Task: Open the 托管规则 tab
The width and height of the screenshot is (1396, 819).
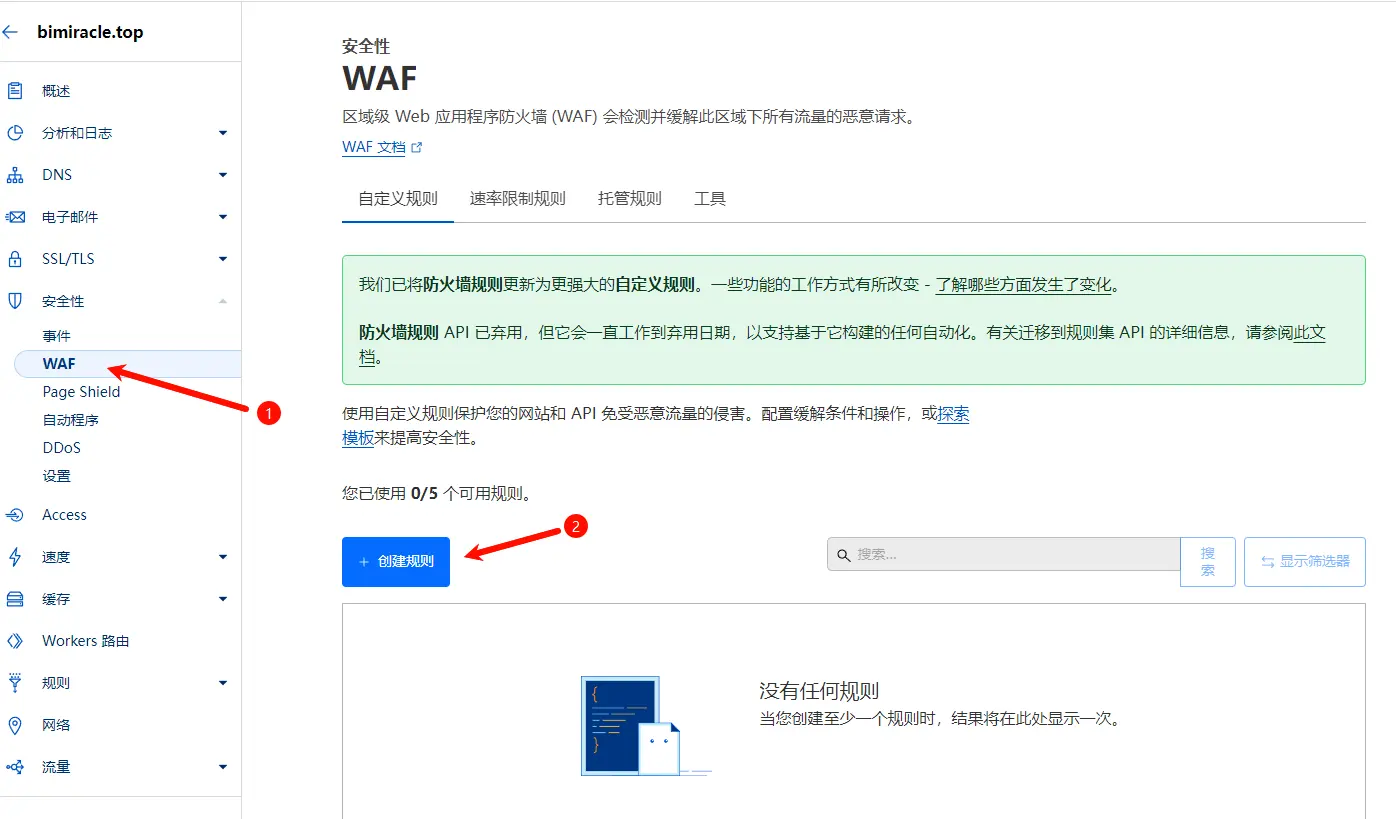Action: 630,199
